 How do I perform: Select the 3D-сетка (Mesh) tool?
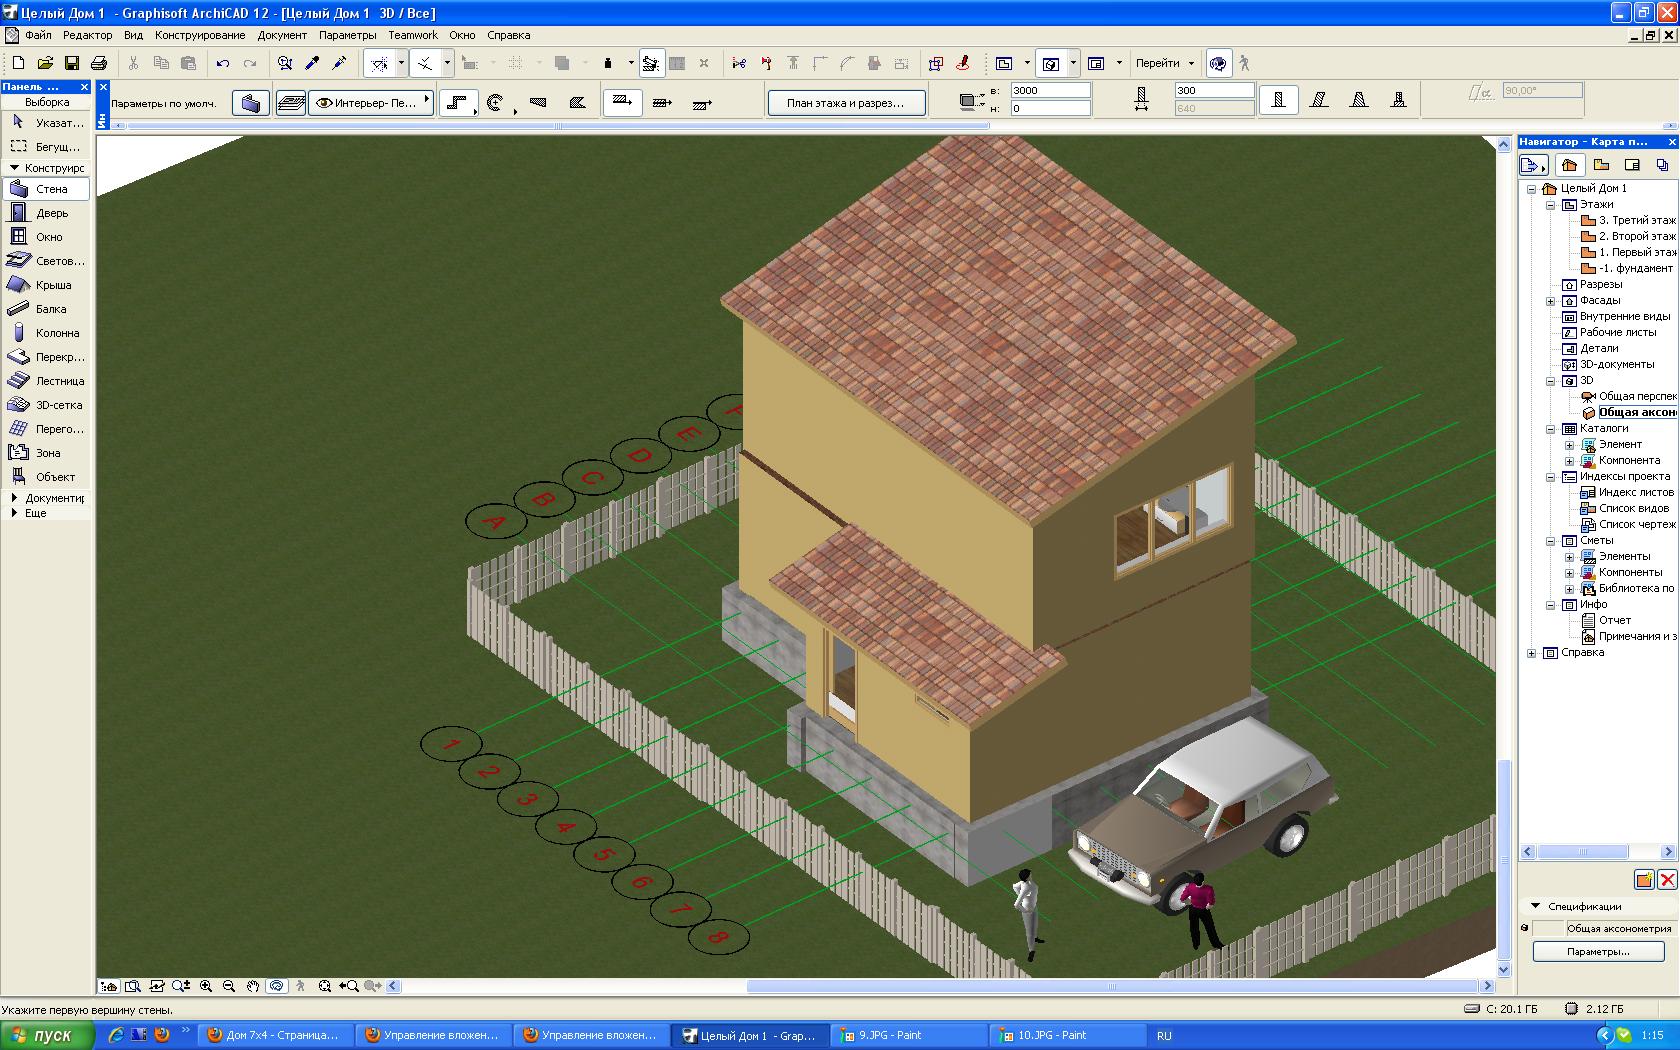(46, 405)
